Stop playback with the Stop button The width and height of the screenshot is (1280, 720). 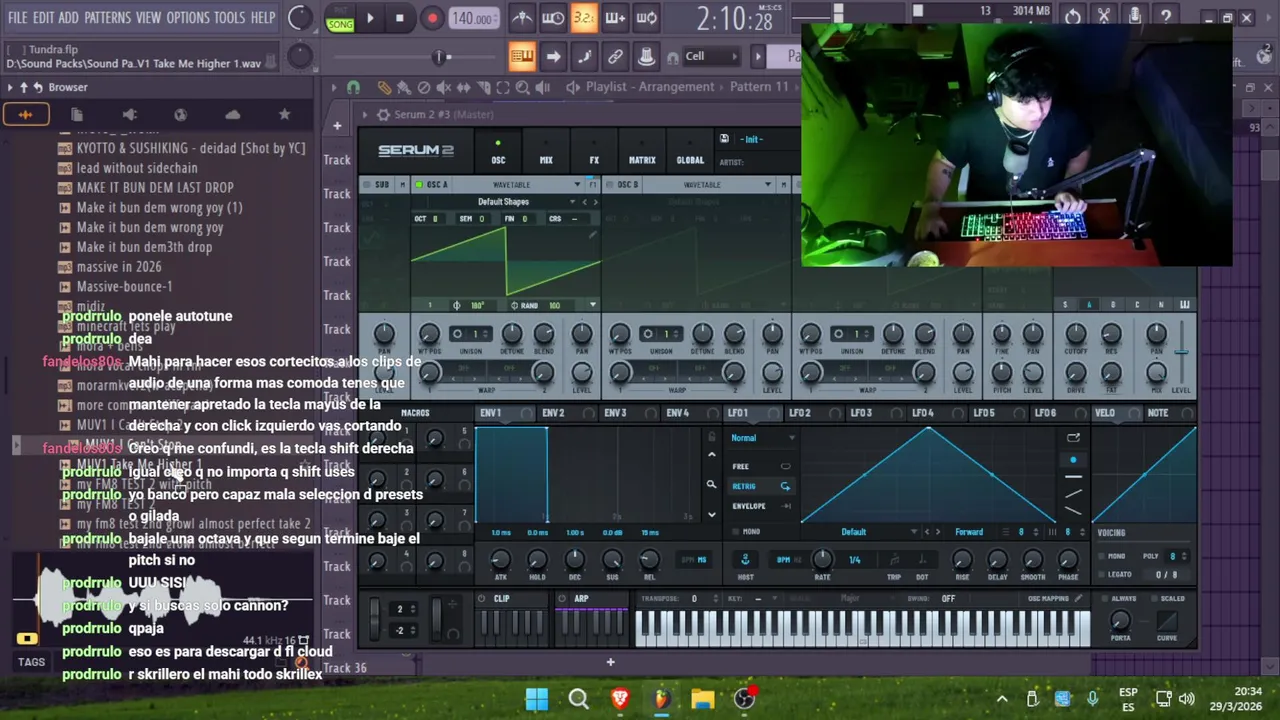coord(400,18)
